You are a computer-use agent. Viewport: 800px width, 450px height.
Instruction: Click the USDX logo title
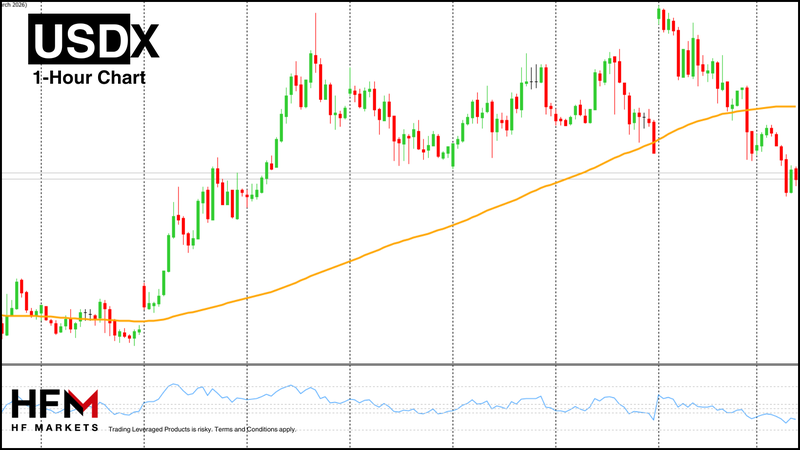pyautogui.click(x=94, y=39)
